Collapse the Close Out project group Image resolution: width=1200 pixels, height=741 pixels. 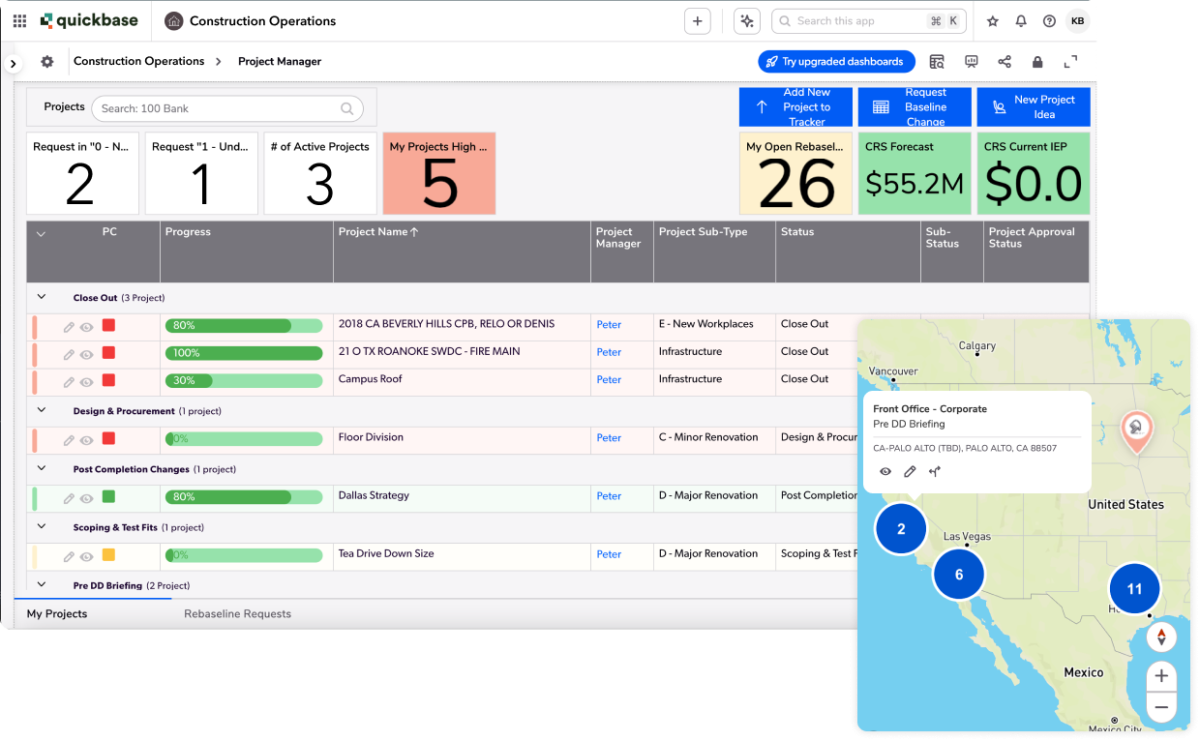(x=41, y=297)
